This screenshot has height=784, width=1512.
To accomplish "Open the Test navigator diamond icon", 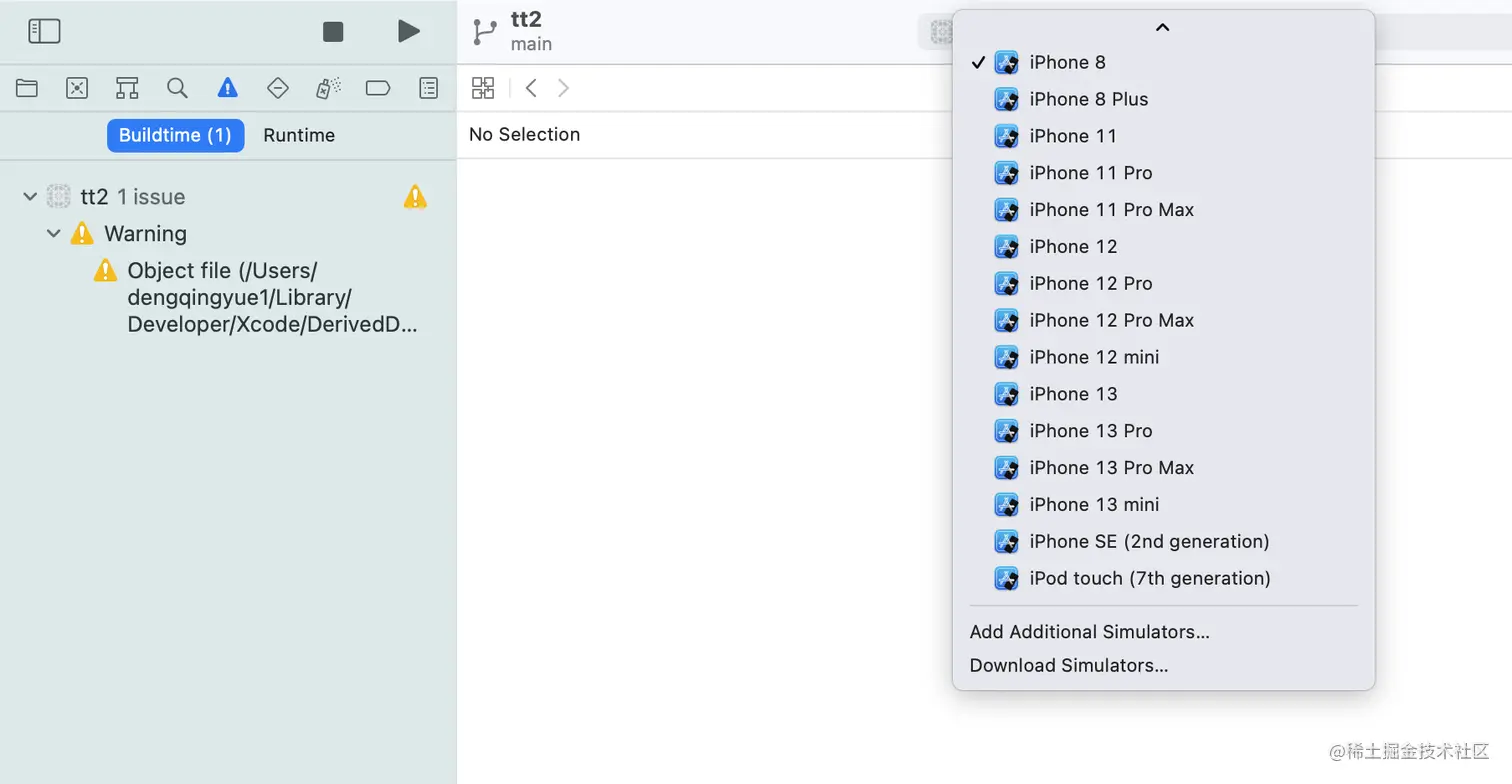I will point(278,88).
